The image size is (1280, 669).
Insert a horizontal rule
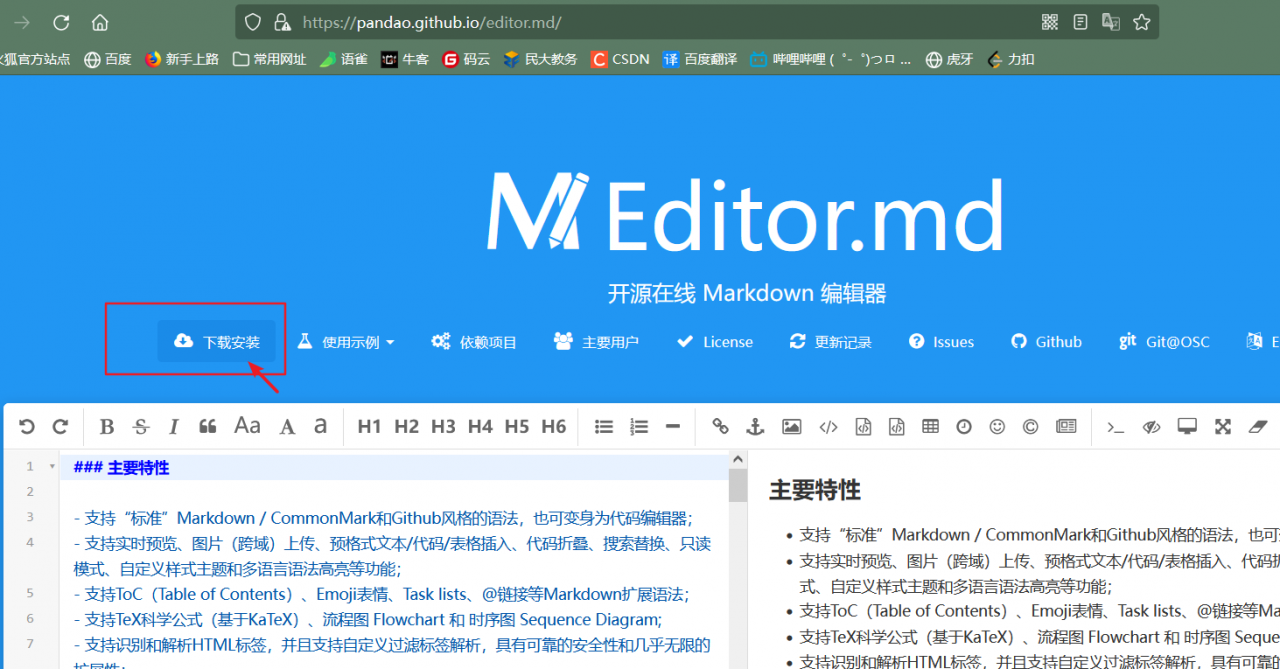click(673, 427)
